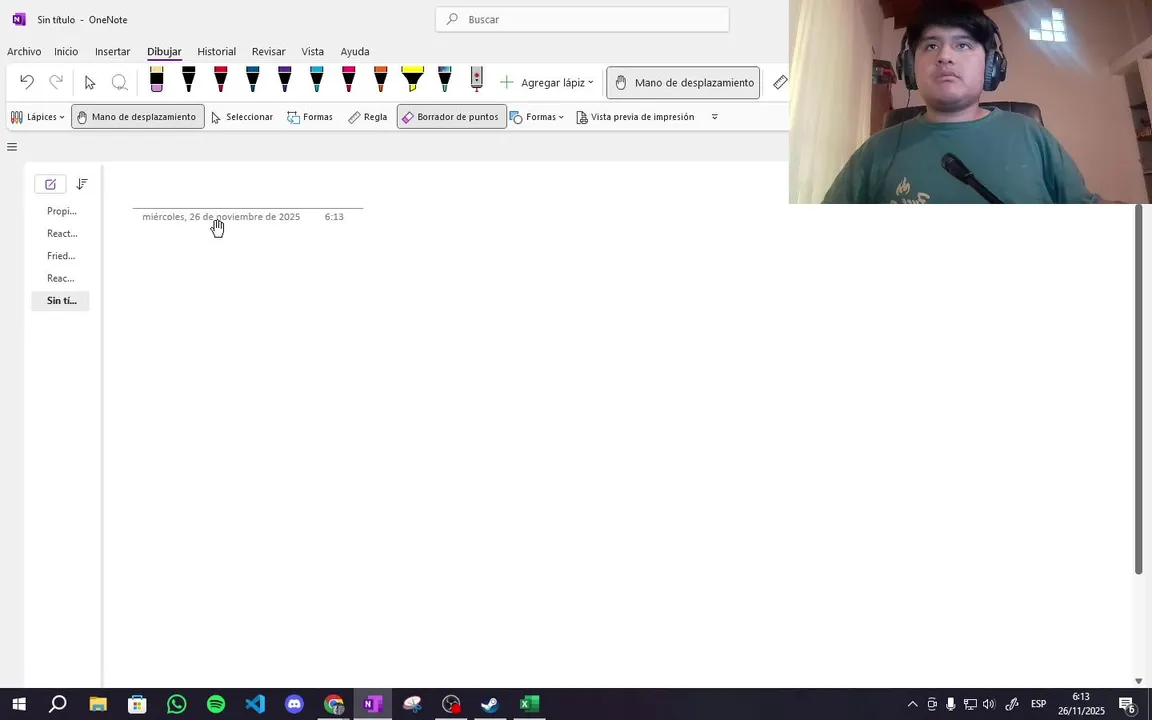Open the React... page in list

[61, 234]
